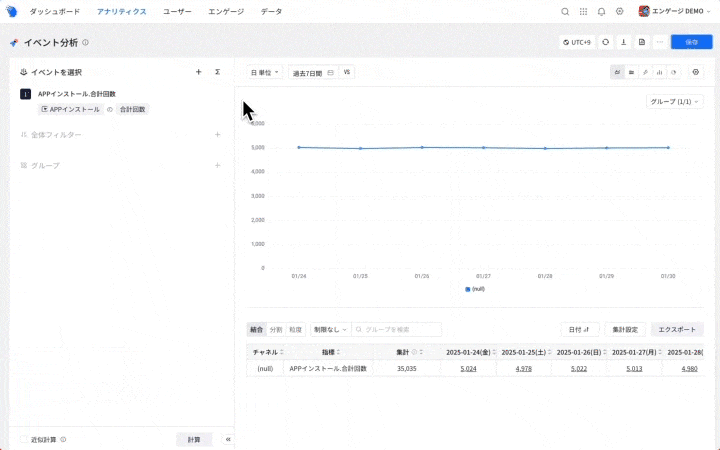Click the document icon beside the more-options button

pyautogui.click(x=642, y=42)
